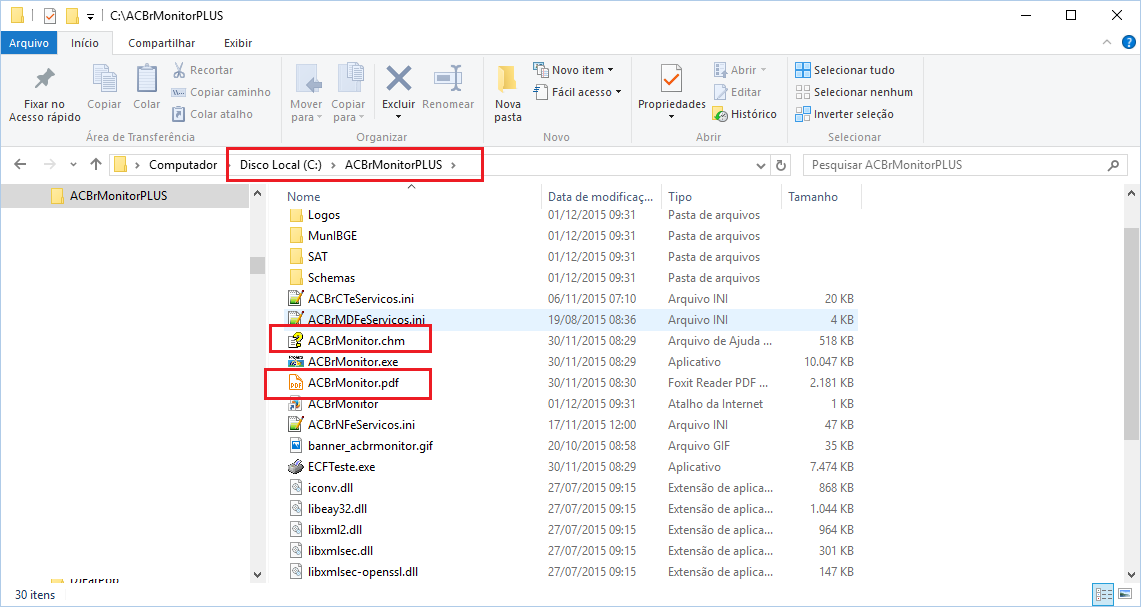The height and width of the screenshot is (607, 1141).
Task: Click Inverter seleção
Action: point(844,114)
